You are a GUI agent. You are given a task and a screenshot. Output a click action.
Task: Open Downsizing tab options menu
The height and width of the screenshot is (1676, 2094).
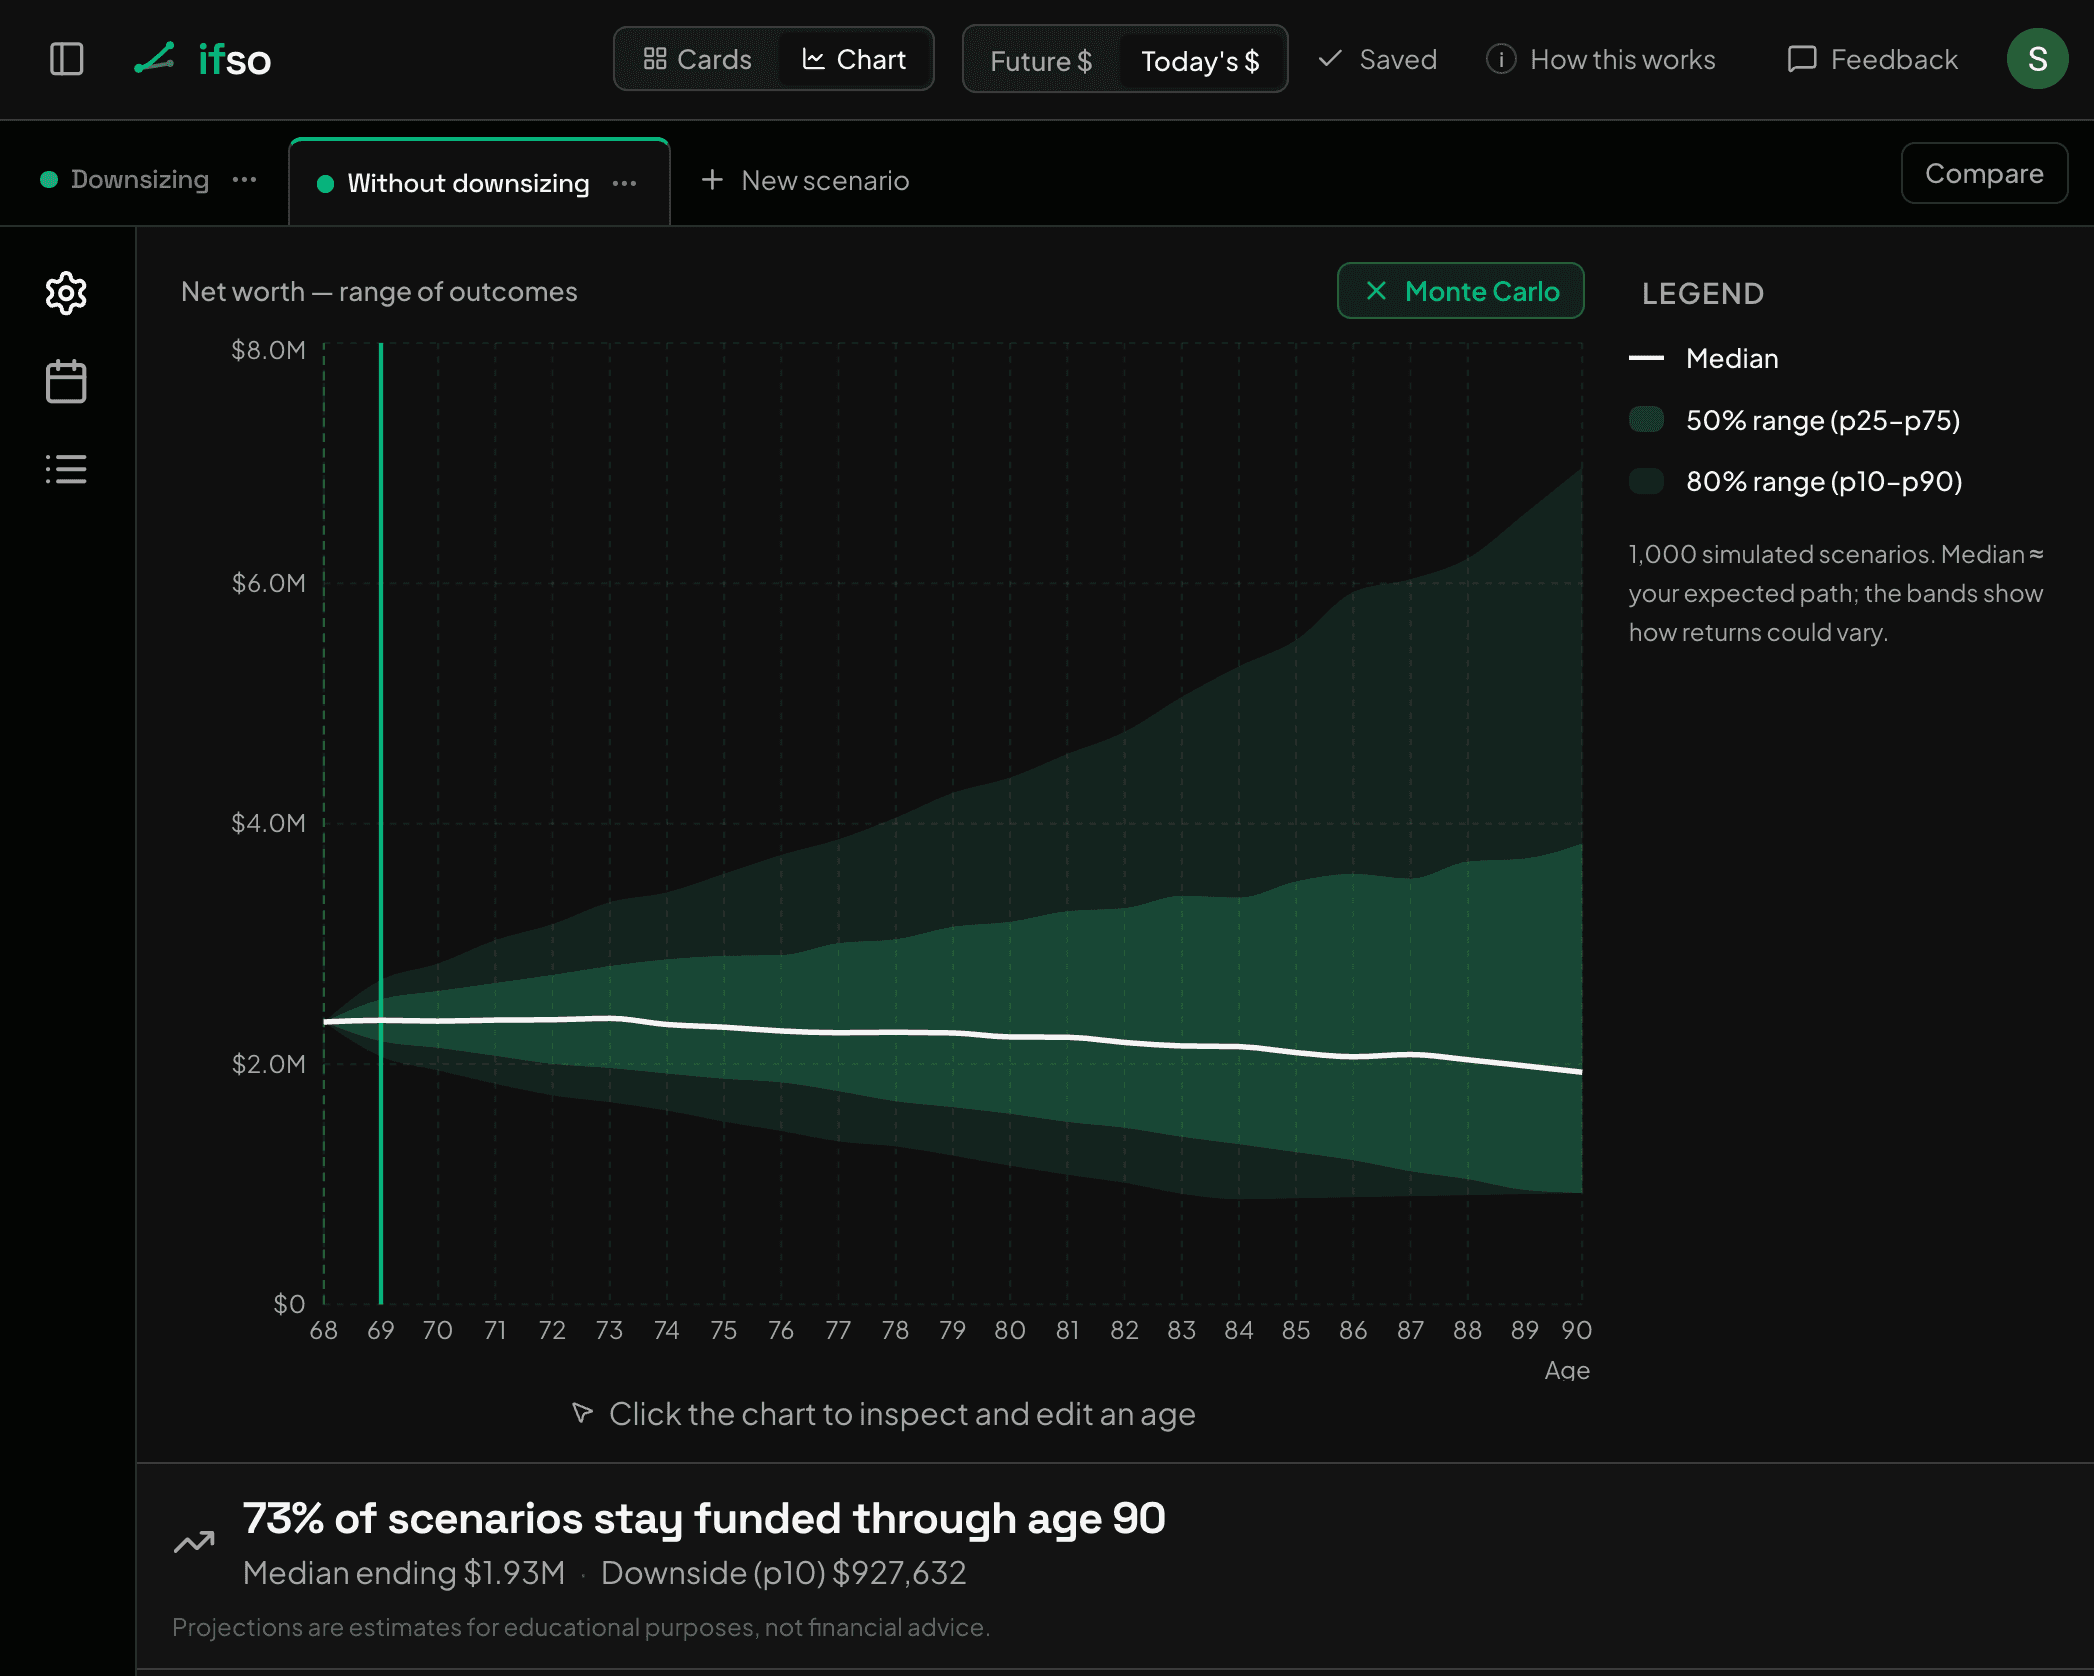(244, 179)
